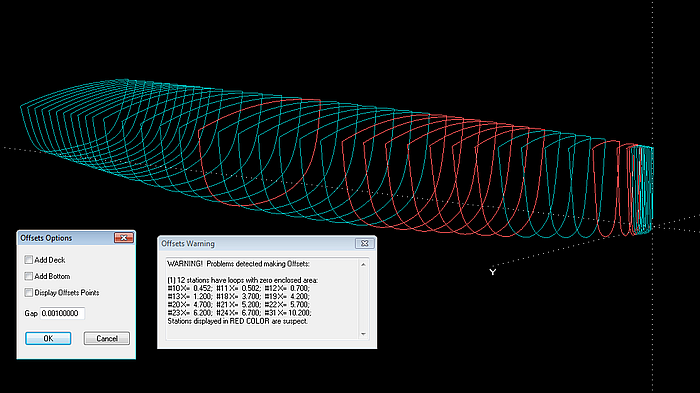Click the warning text box scroll-down arrow
This screenshot has height=393, width=700.
coord(363,334)
